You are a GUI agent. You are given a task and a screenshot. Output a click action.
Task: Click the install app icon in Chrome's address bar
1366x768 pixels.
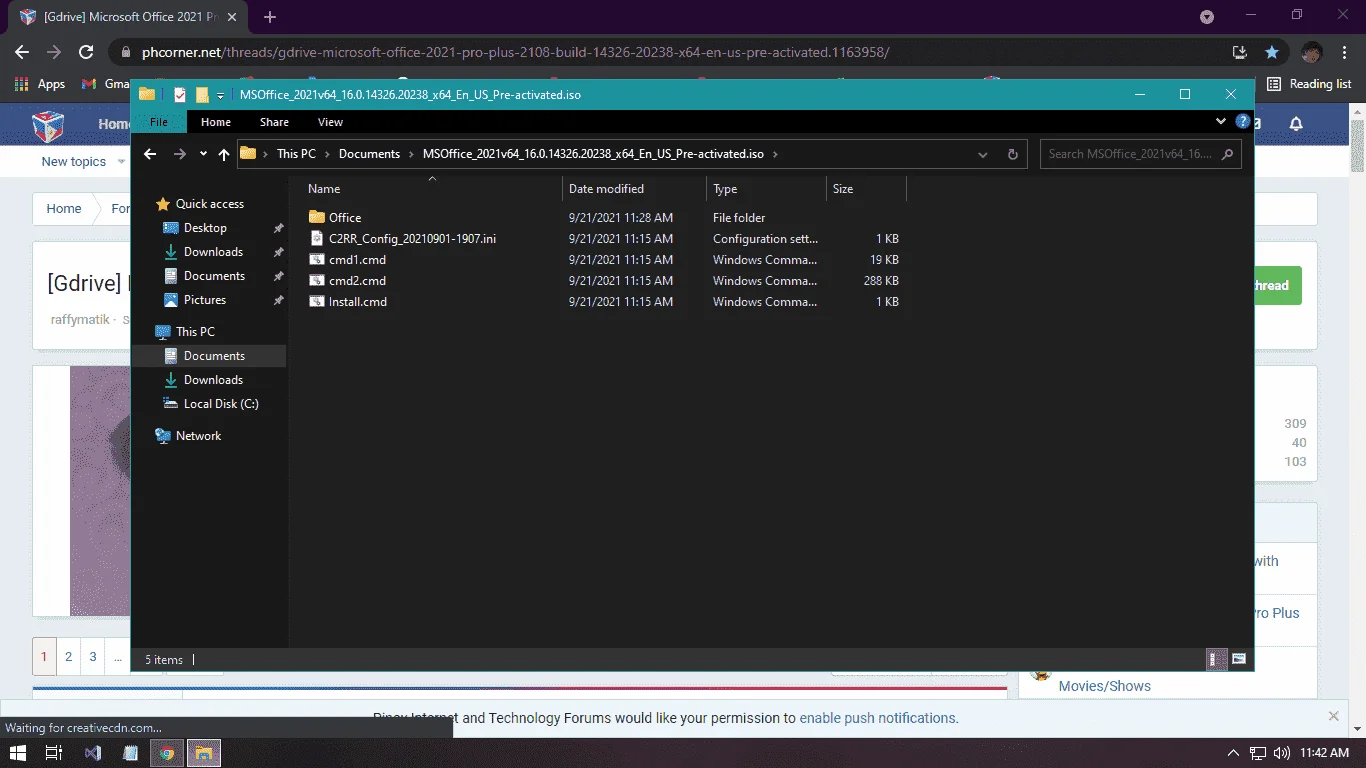pos(1240,52)
